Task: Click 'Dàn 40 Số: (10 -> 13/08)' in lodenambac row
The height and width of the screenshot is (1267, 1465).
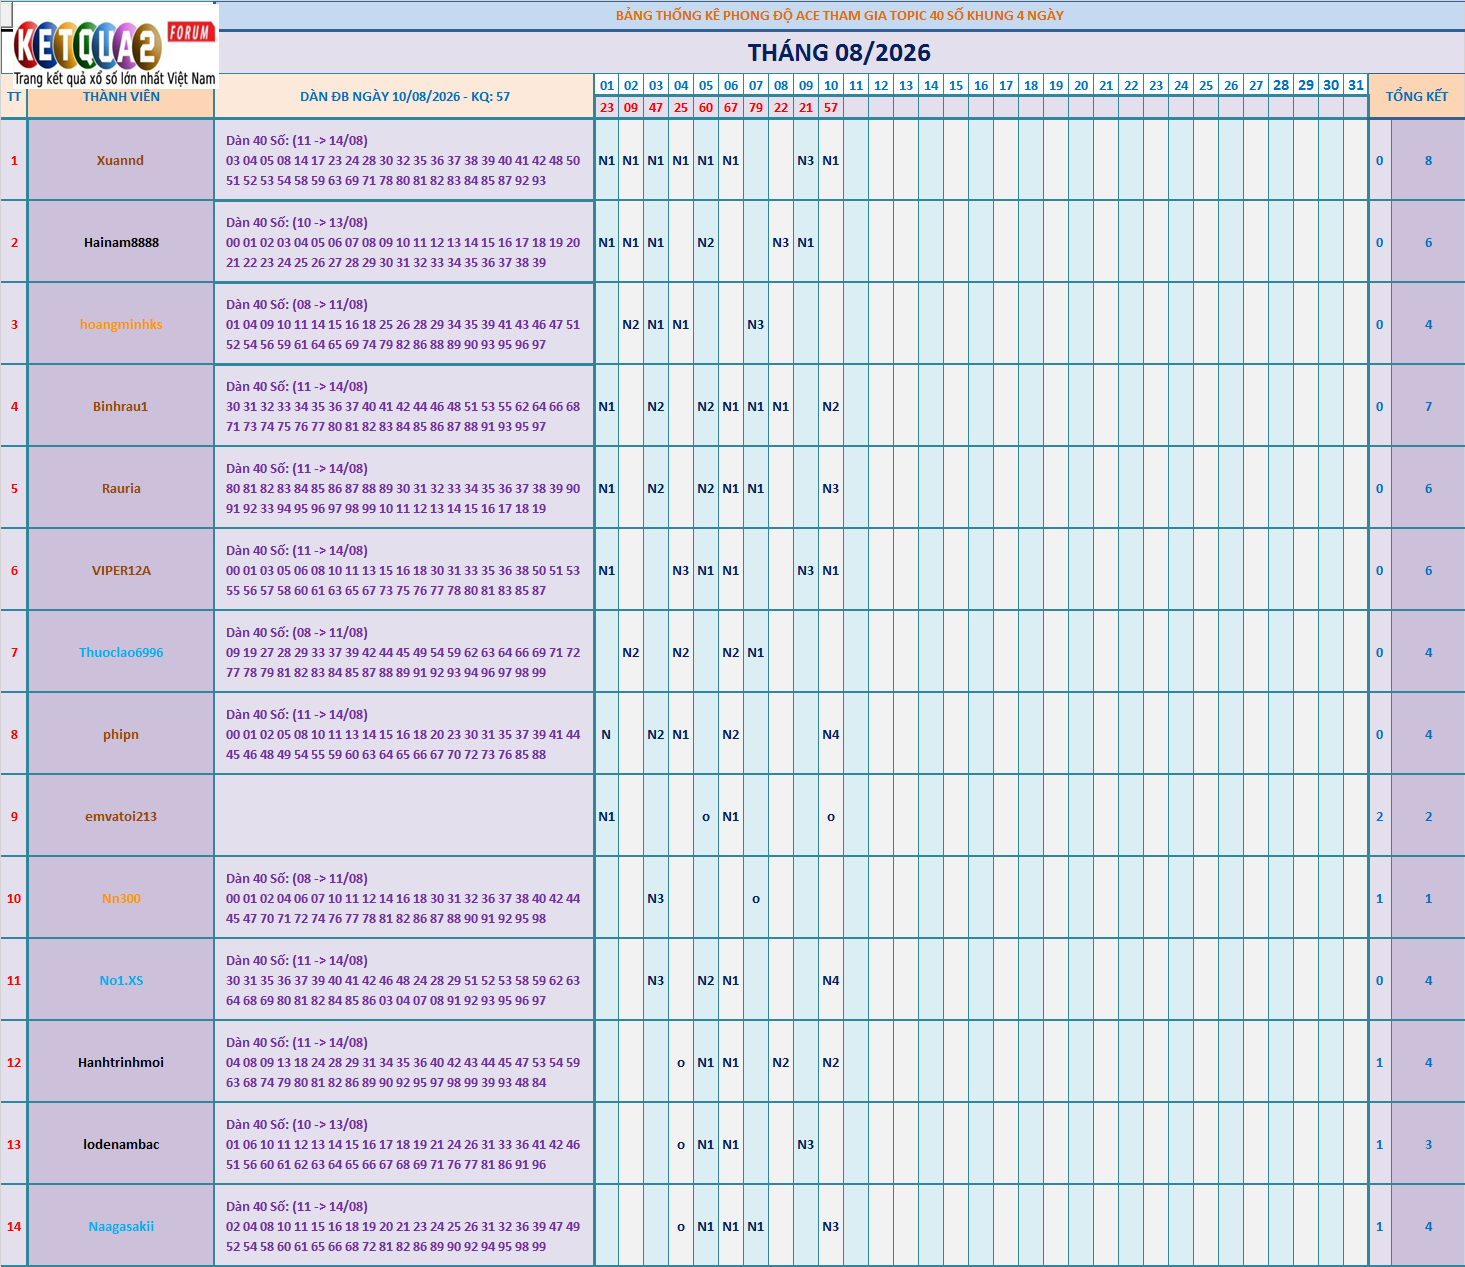Action: point(297,1125)
